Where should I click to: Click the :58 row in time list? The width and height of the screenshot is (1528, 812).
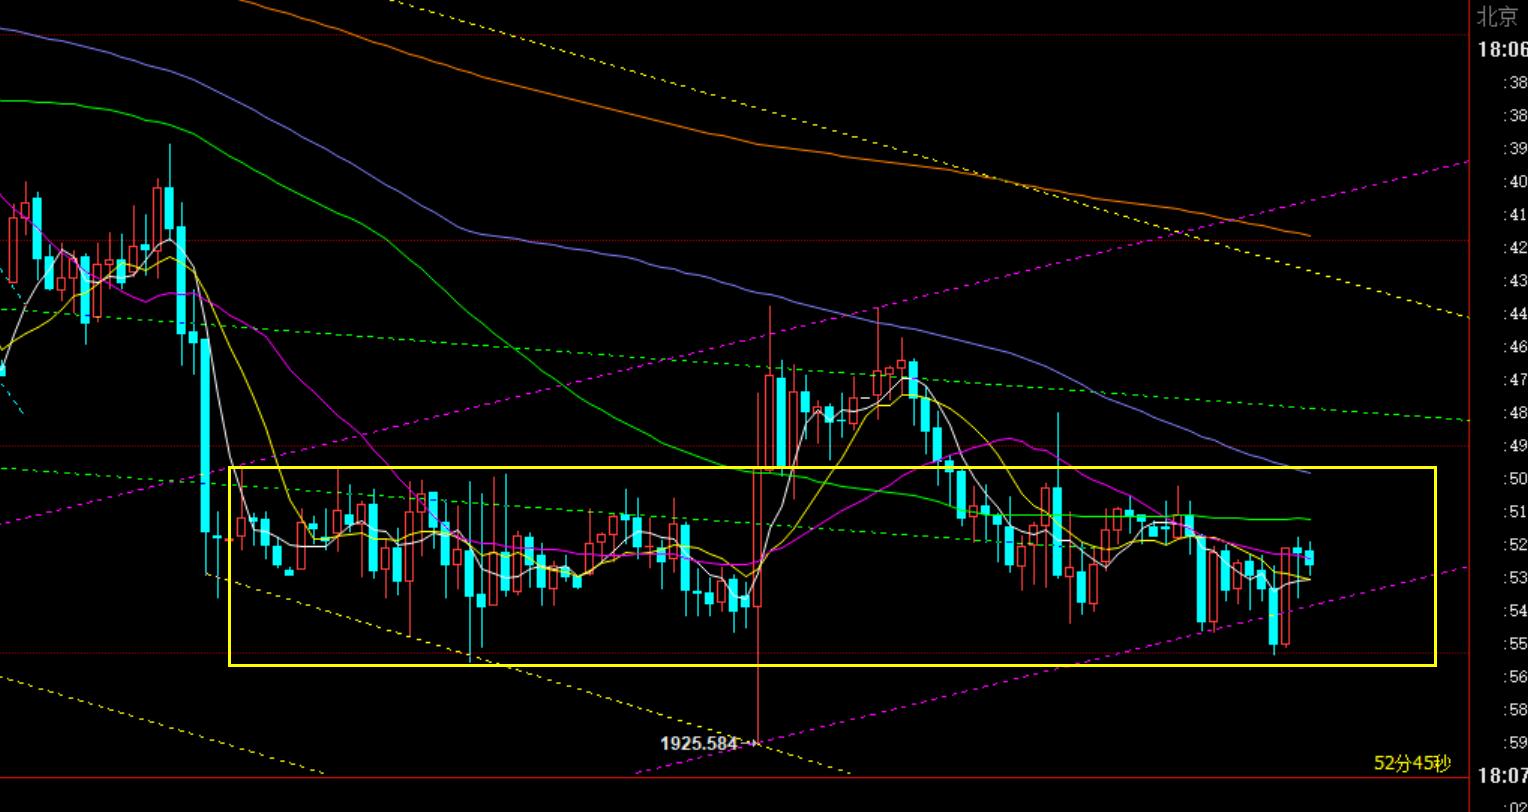[x=1514, y=710]
